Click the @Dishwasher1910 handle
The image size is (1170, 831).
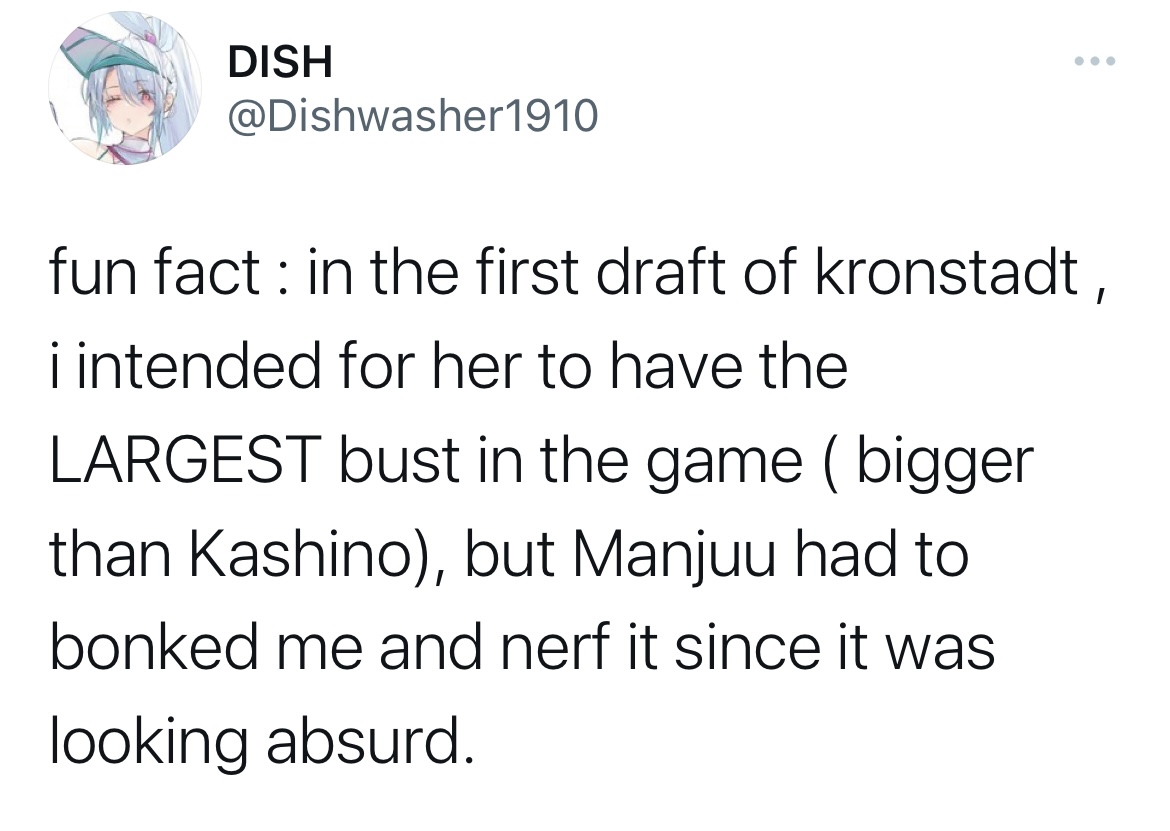[x=413, y=116]
